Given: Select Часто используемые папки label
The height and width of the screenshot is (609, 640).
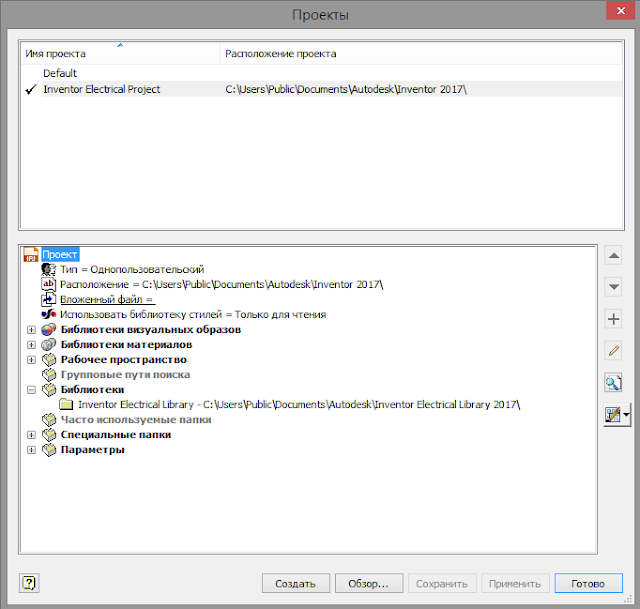Looking at the screenshot, I should 136,420.
